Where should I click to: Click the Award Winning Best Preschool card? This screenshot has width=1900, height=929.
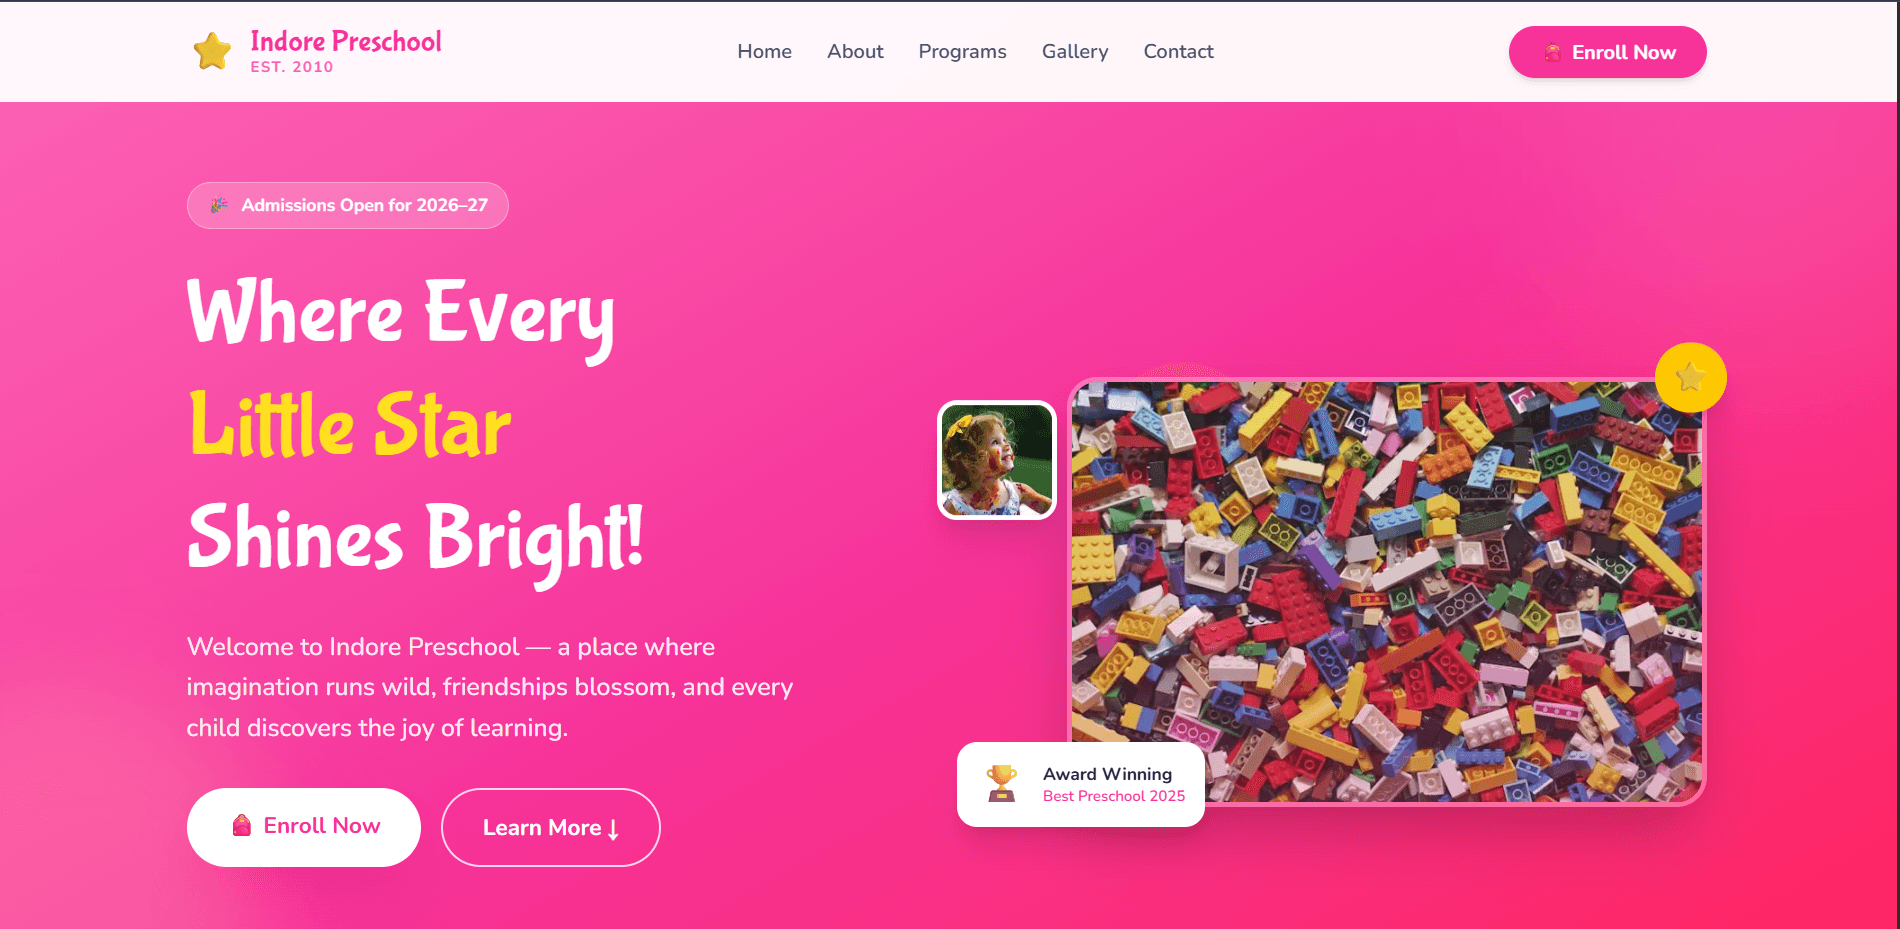[x=1080, y=784]
